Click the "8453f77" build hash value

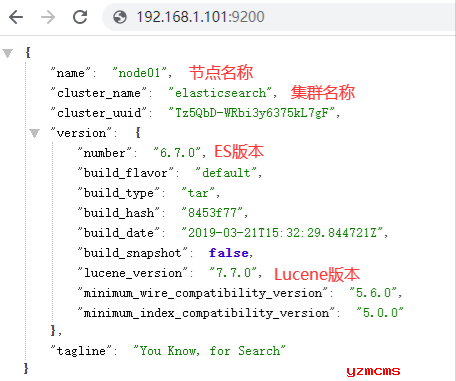pos(212,213)
